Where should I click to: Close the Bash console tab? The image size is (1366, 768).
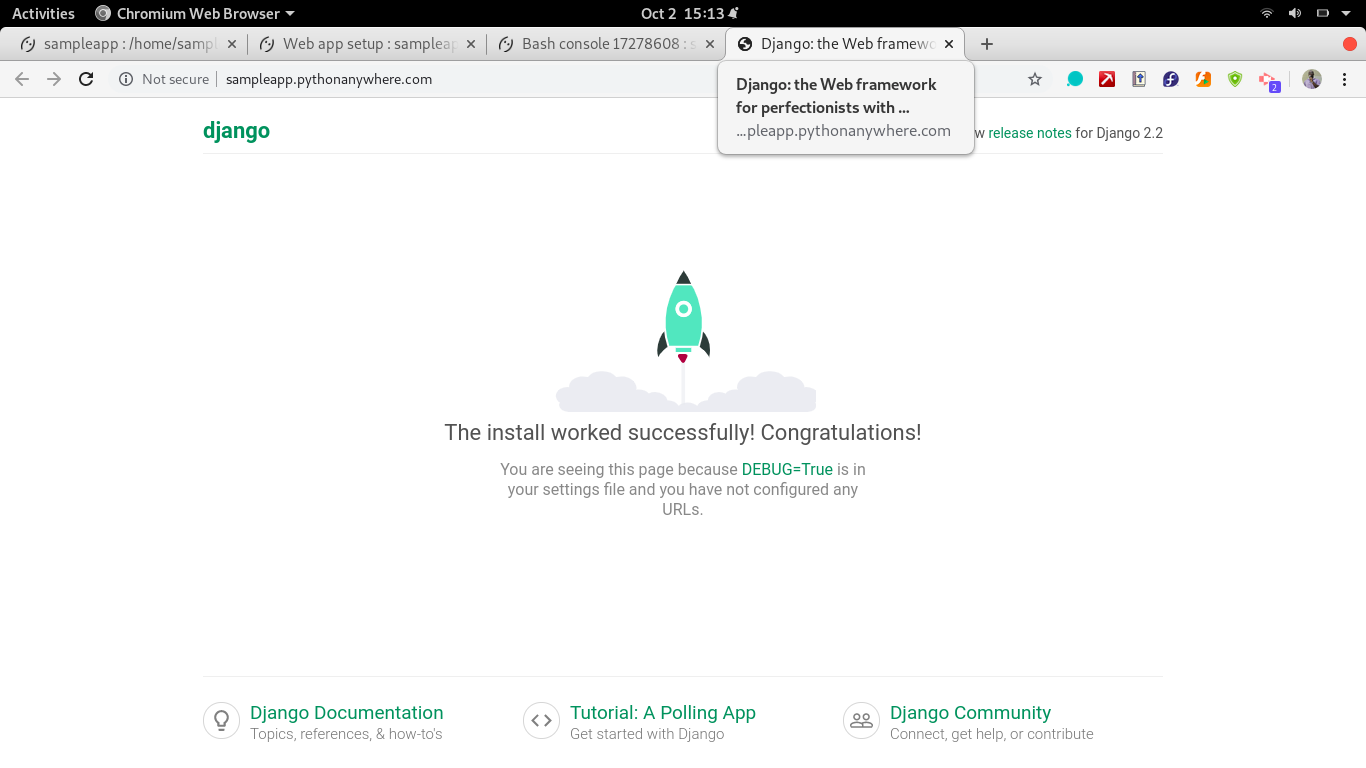pyautogui.click(x=710, y=44)
